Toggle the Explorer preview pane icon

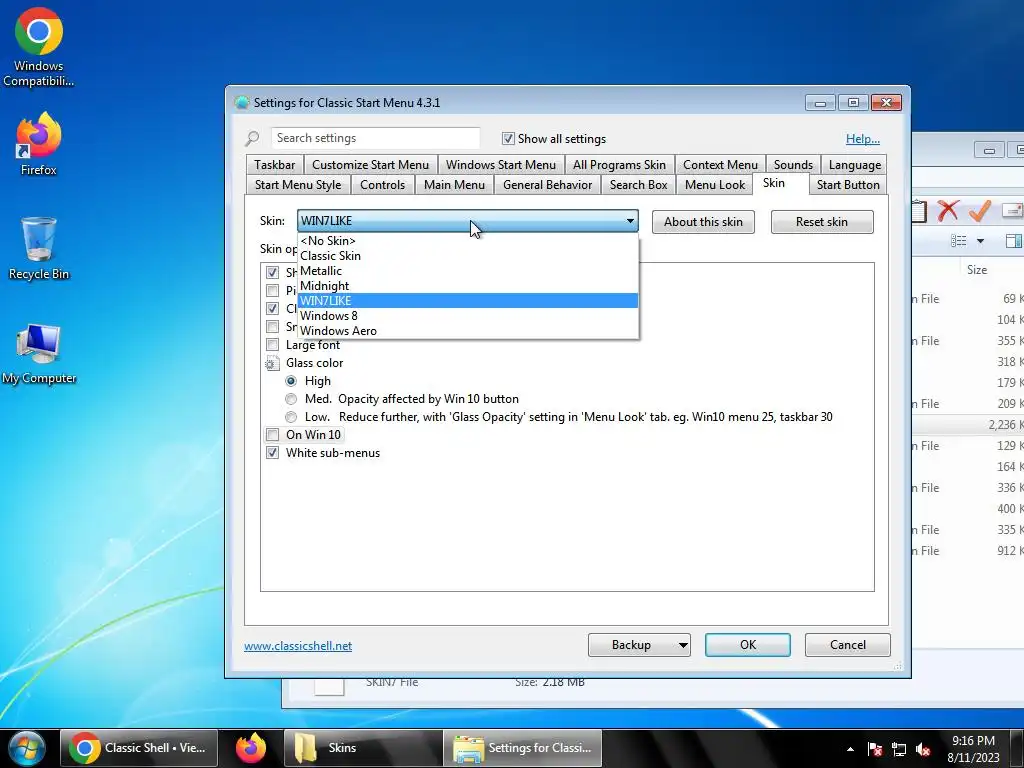[x=1014, y=241]
